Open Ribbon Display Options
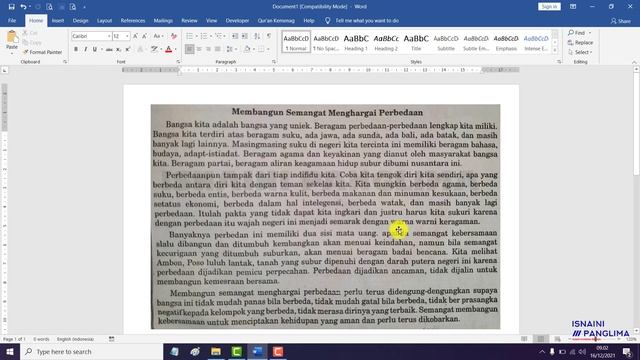 pyautogui.click(x=573, y=7)
